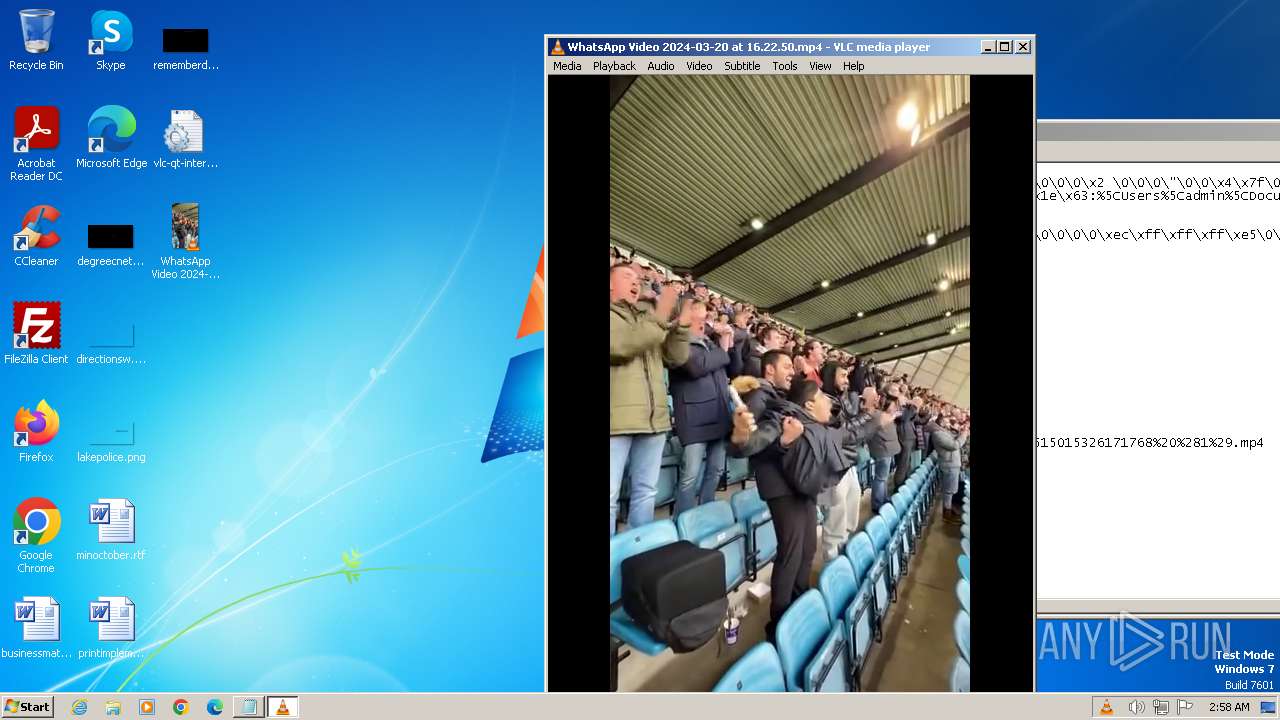
Task: Open the VLC Playback menu
Action: (x=614, y=66)
